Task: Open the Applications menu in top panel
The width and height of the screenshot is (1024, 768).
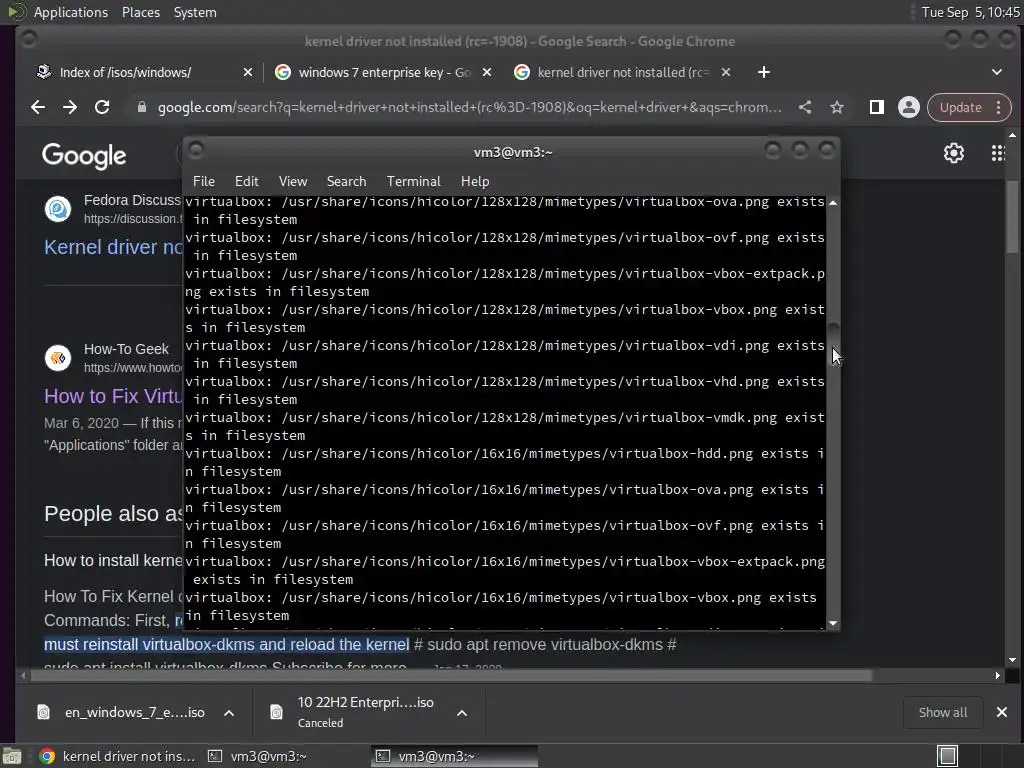Action: click(x=71, y=12)
